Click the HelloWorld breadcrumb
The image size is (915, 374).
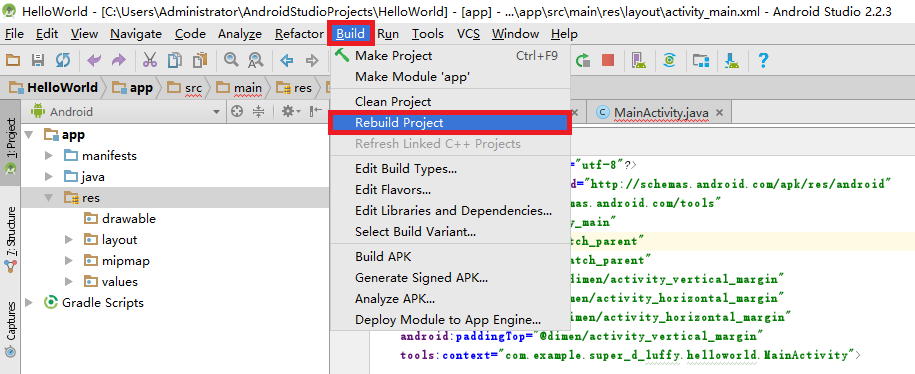(54, 88)
